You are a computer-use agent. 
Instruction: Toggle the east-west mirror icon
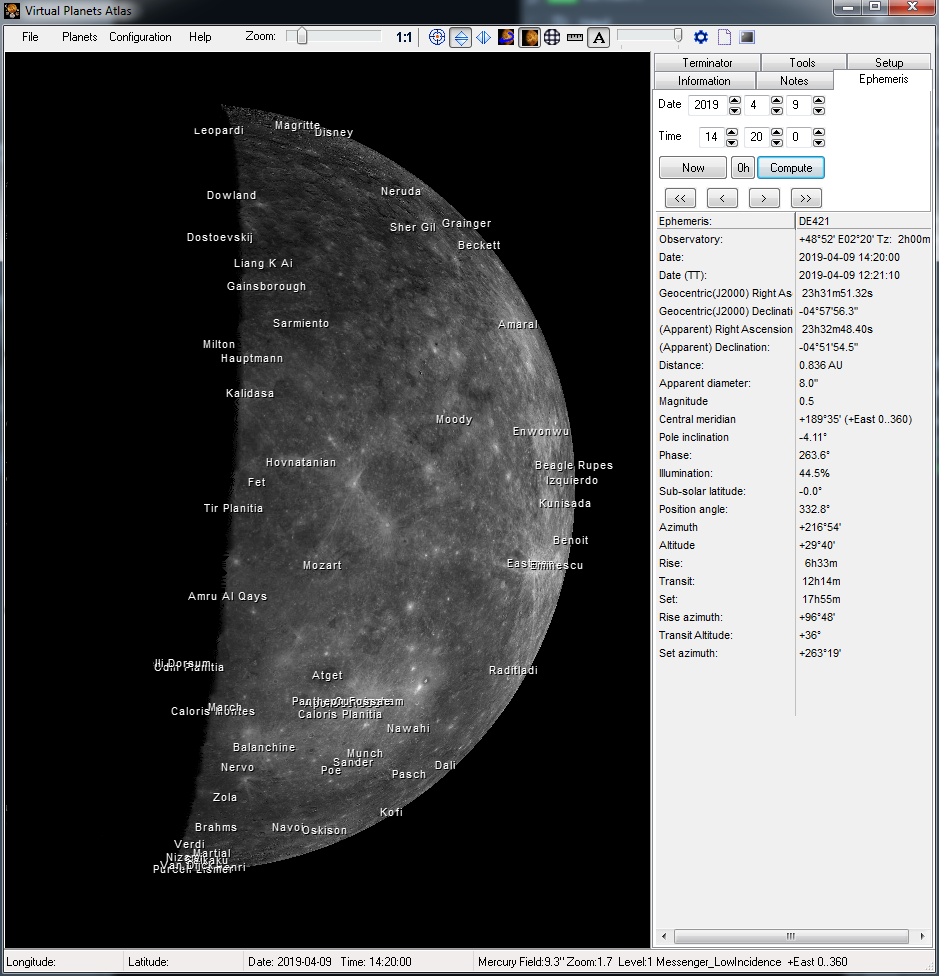pos(483,37)
